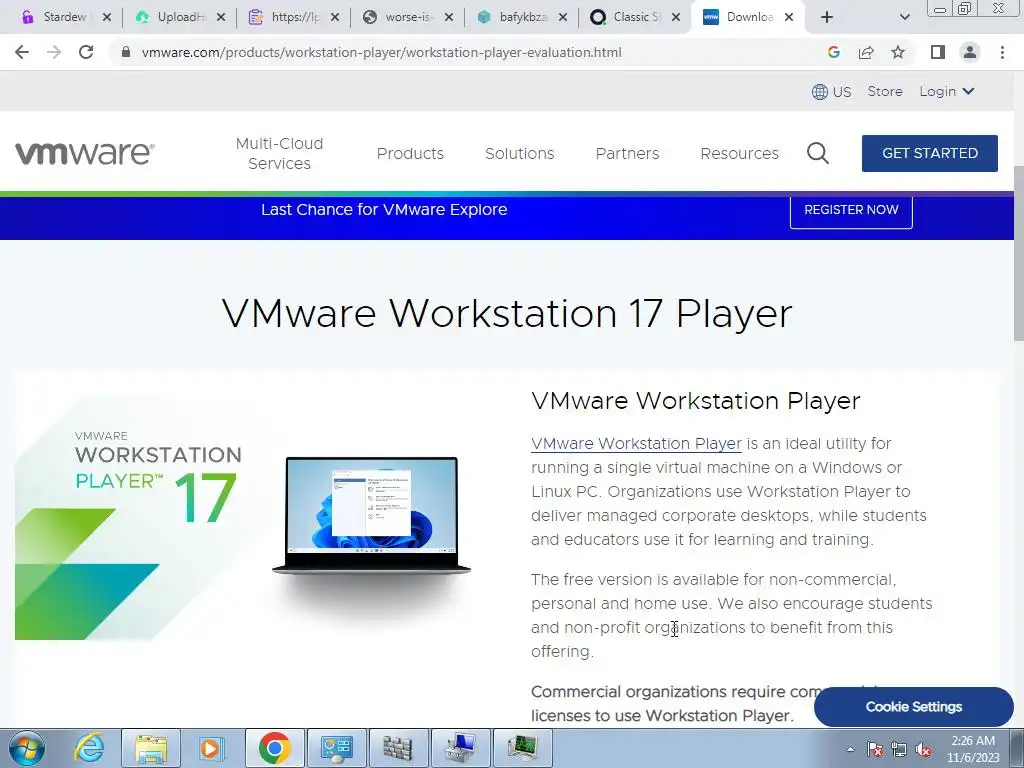Open the Solutions menu
The height and width of the screenshot is (768, 1024).
tap(519, 153)
